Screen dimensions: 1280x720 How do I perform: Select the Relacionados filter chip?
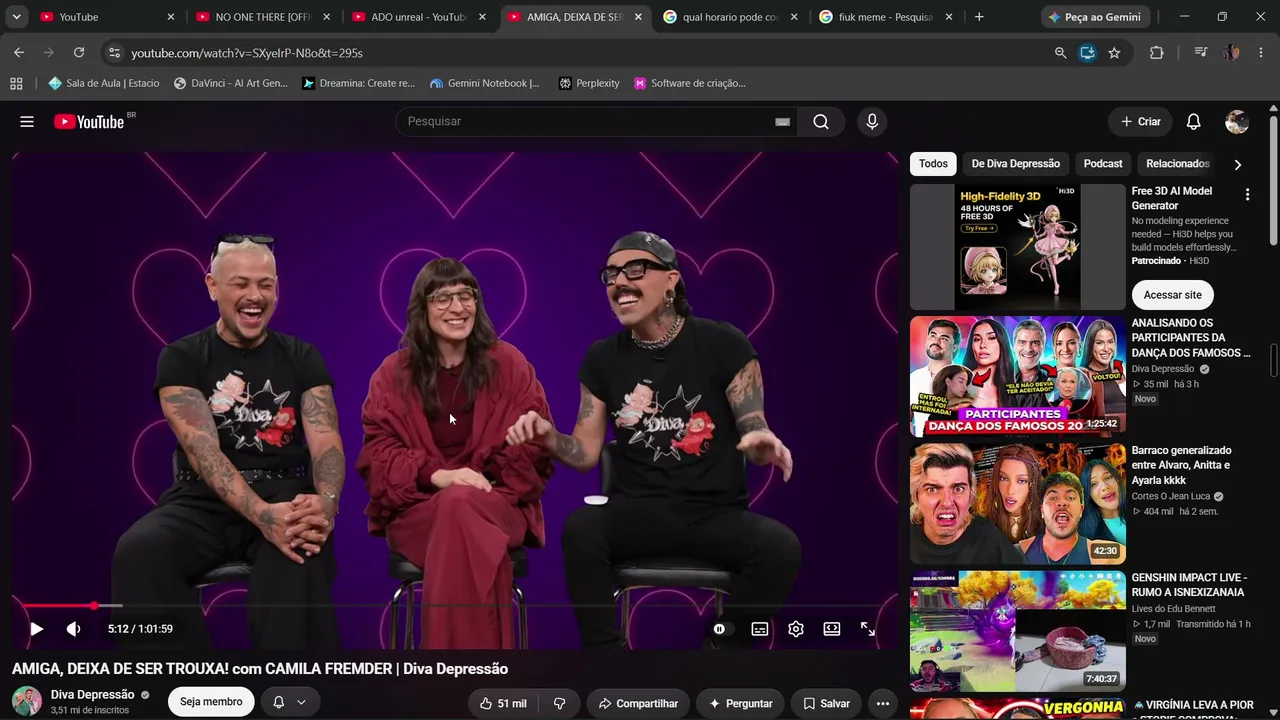[1177, 164]
